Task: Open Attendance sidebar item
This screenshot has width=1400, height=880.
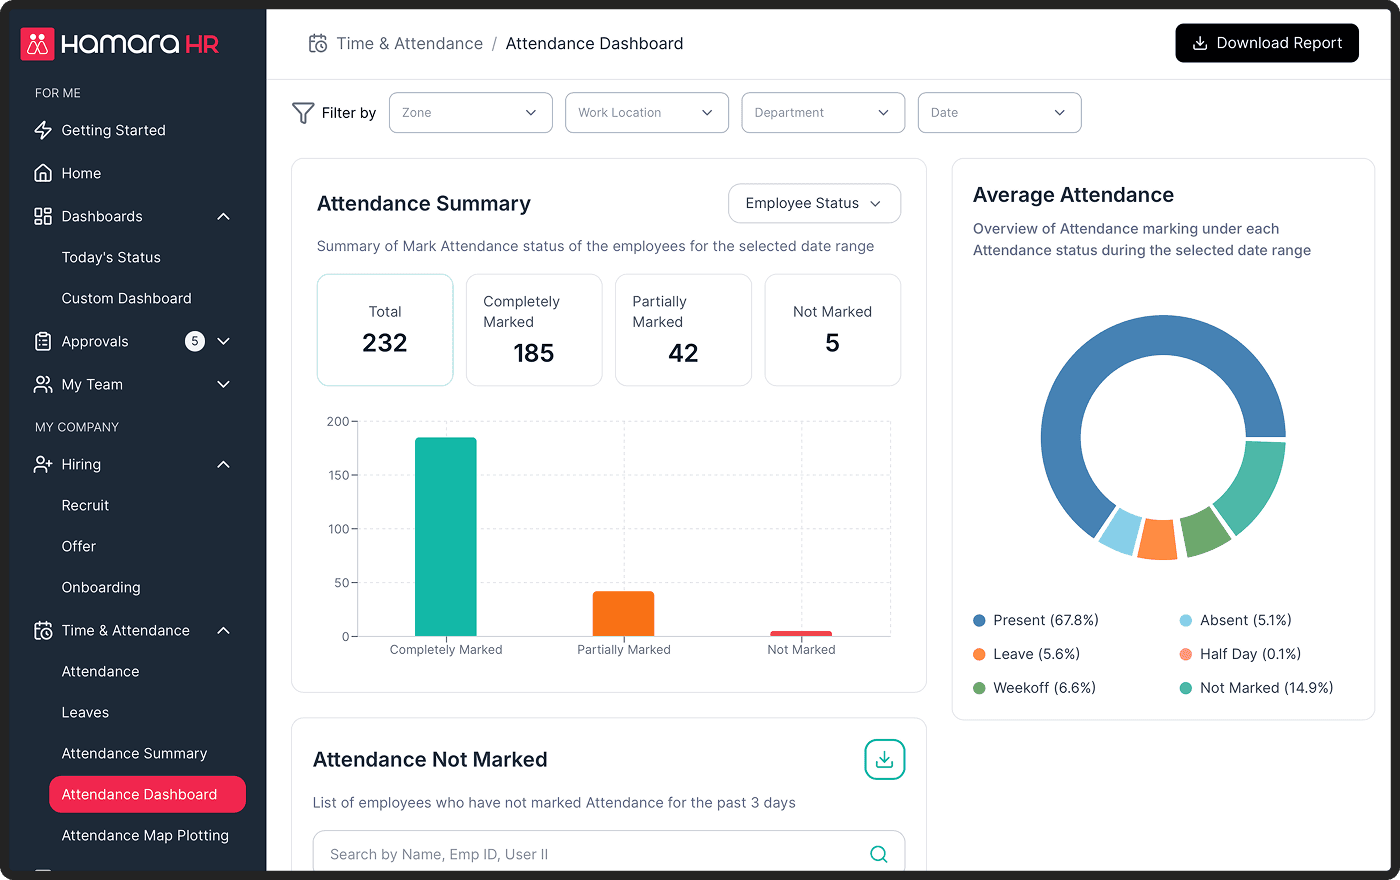Action: [100, 671]
